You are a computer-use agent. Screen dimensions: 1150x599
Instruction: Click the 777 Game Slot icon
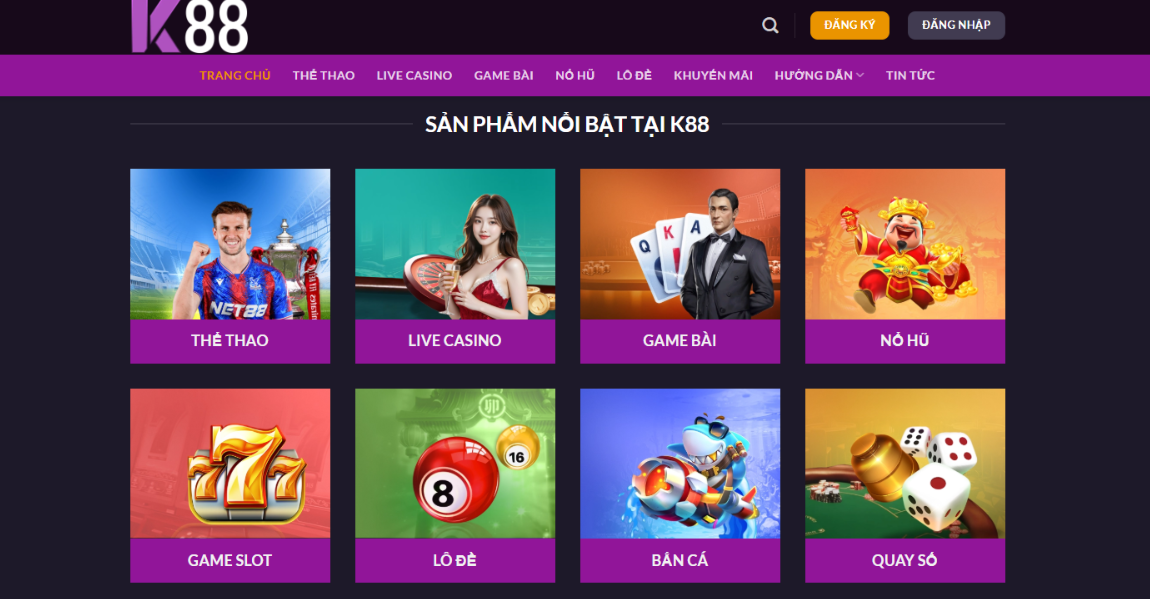point(230,463)
